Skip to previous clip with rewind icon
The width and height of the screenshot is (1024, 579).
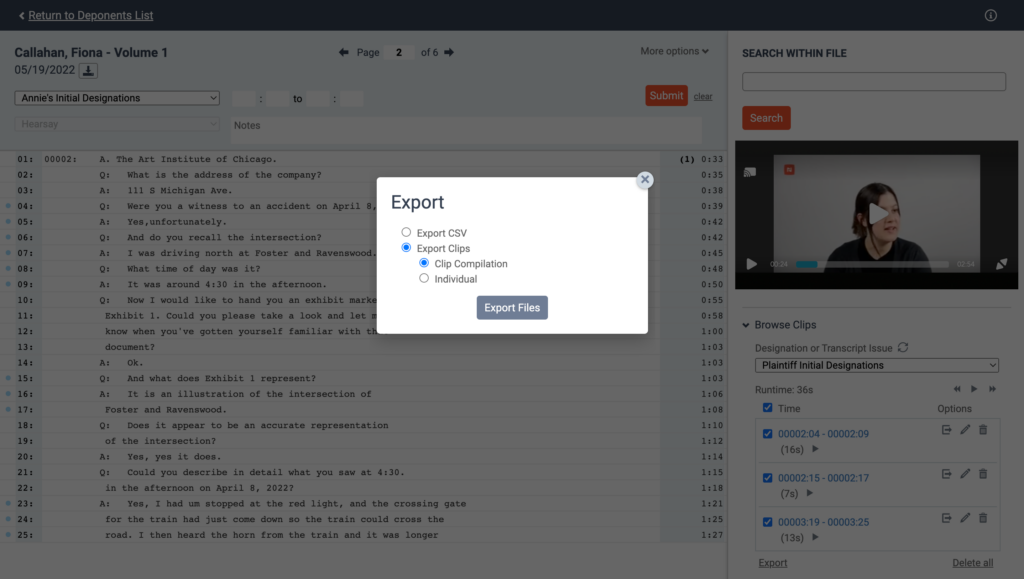(956, 390)
